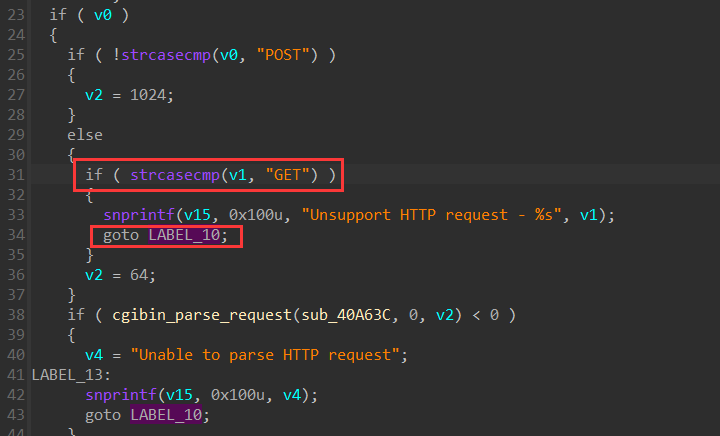Click line number 27 in the gutter

tap(16, 95)
